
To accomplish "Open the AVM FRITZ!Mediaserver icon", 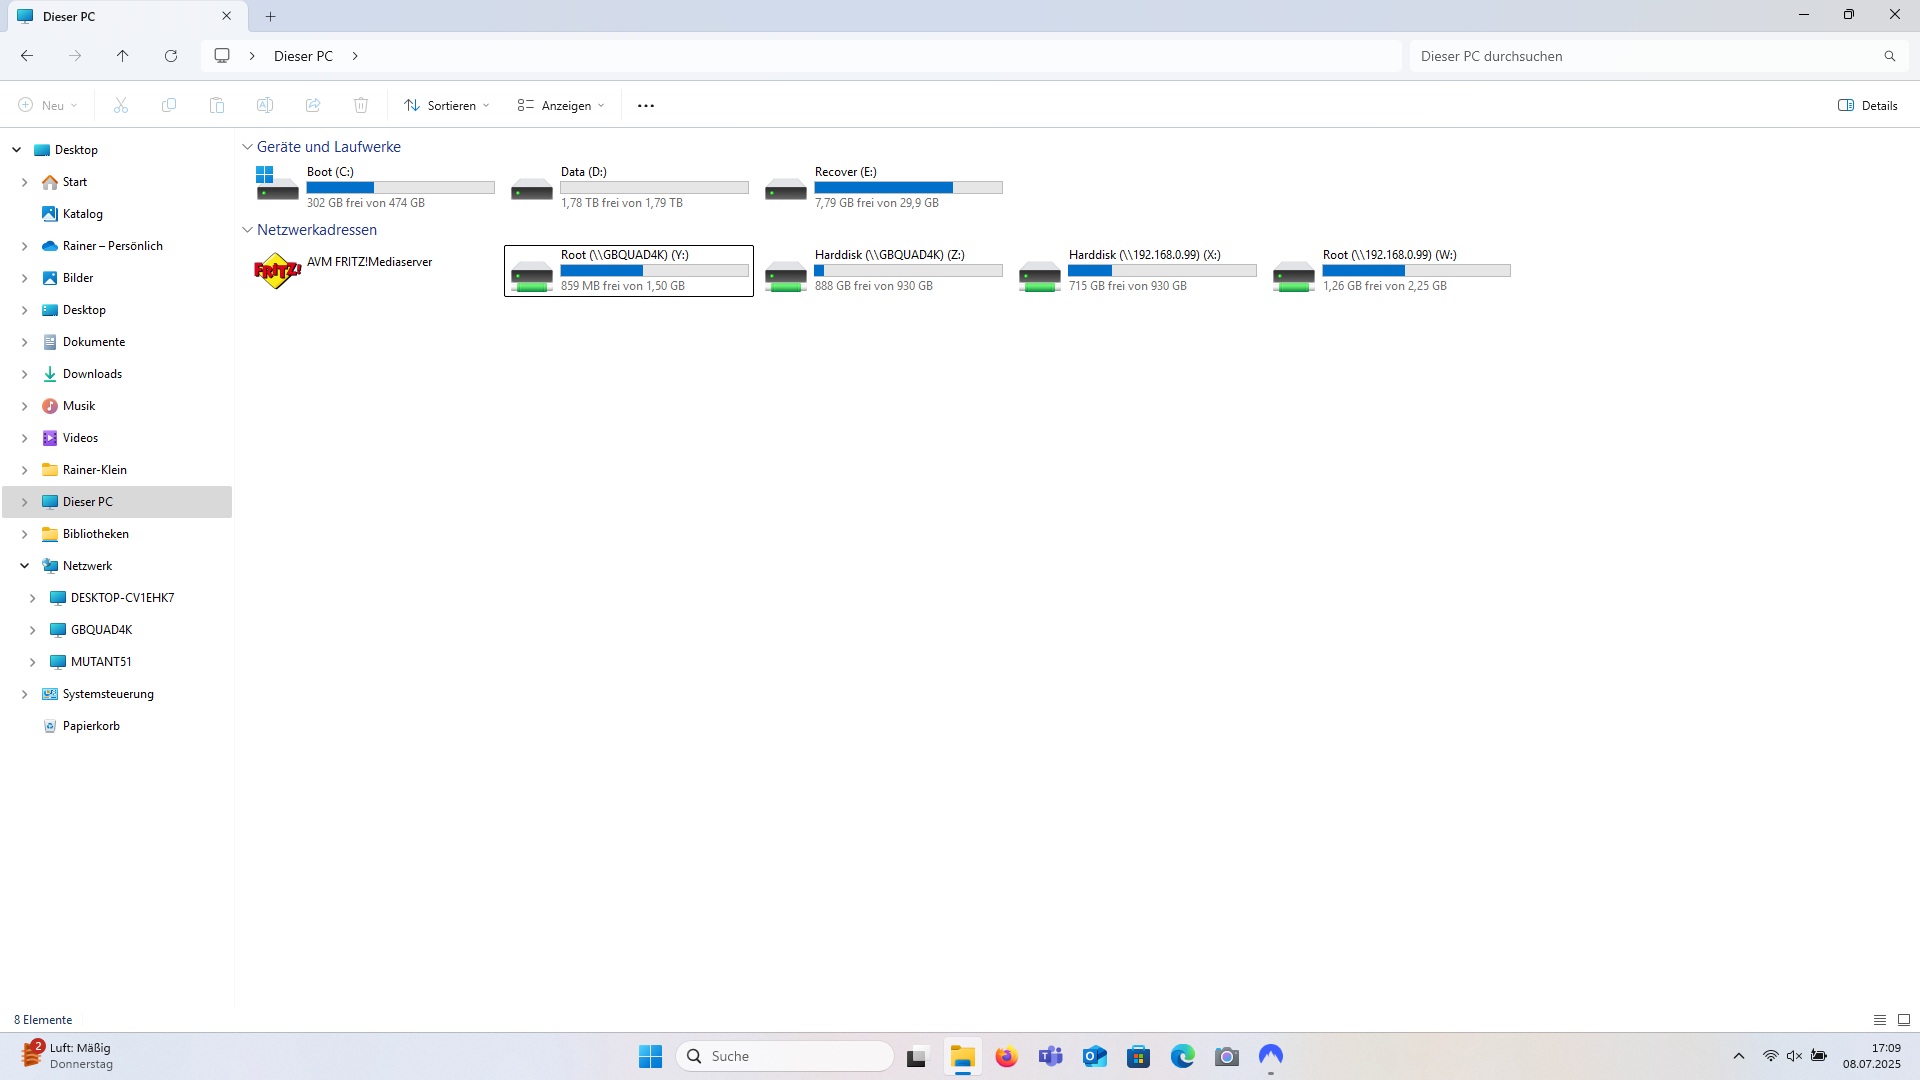I will (x=277, y=271).
